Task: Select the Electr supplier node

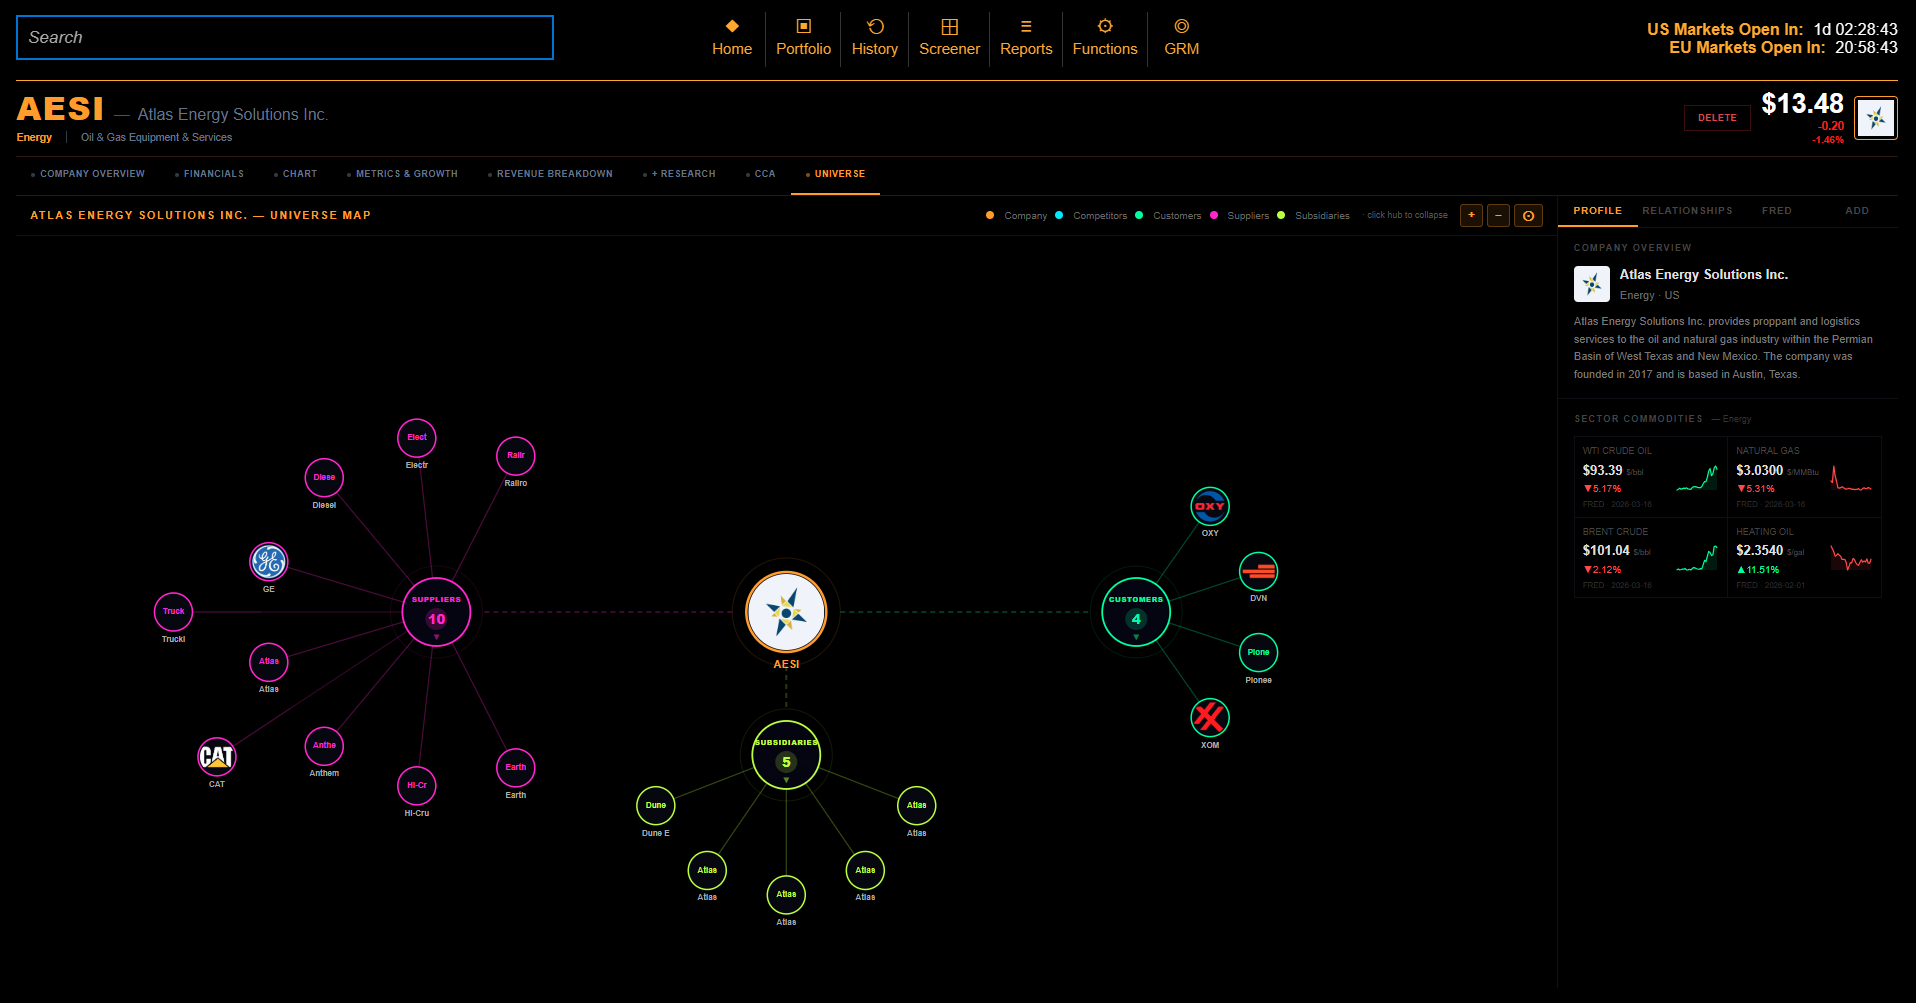Action: coord(417,437)
